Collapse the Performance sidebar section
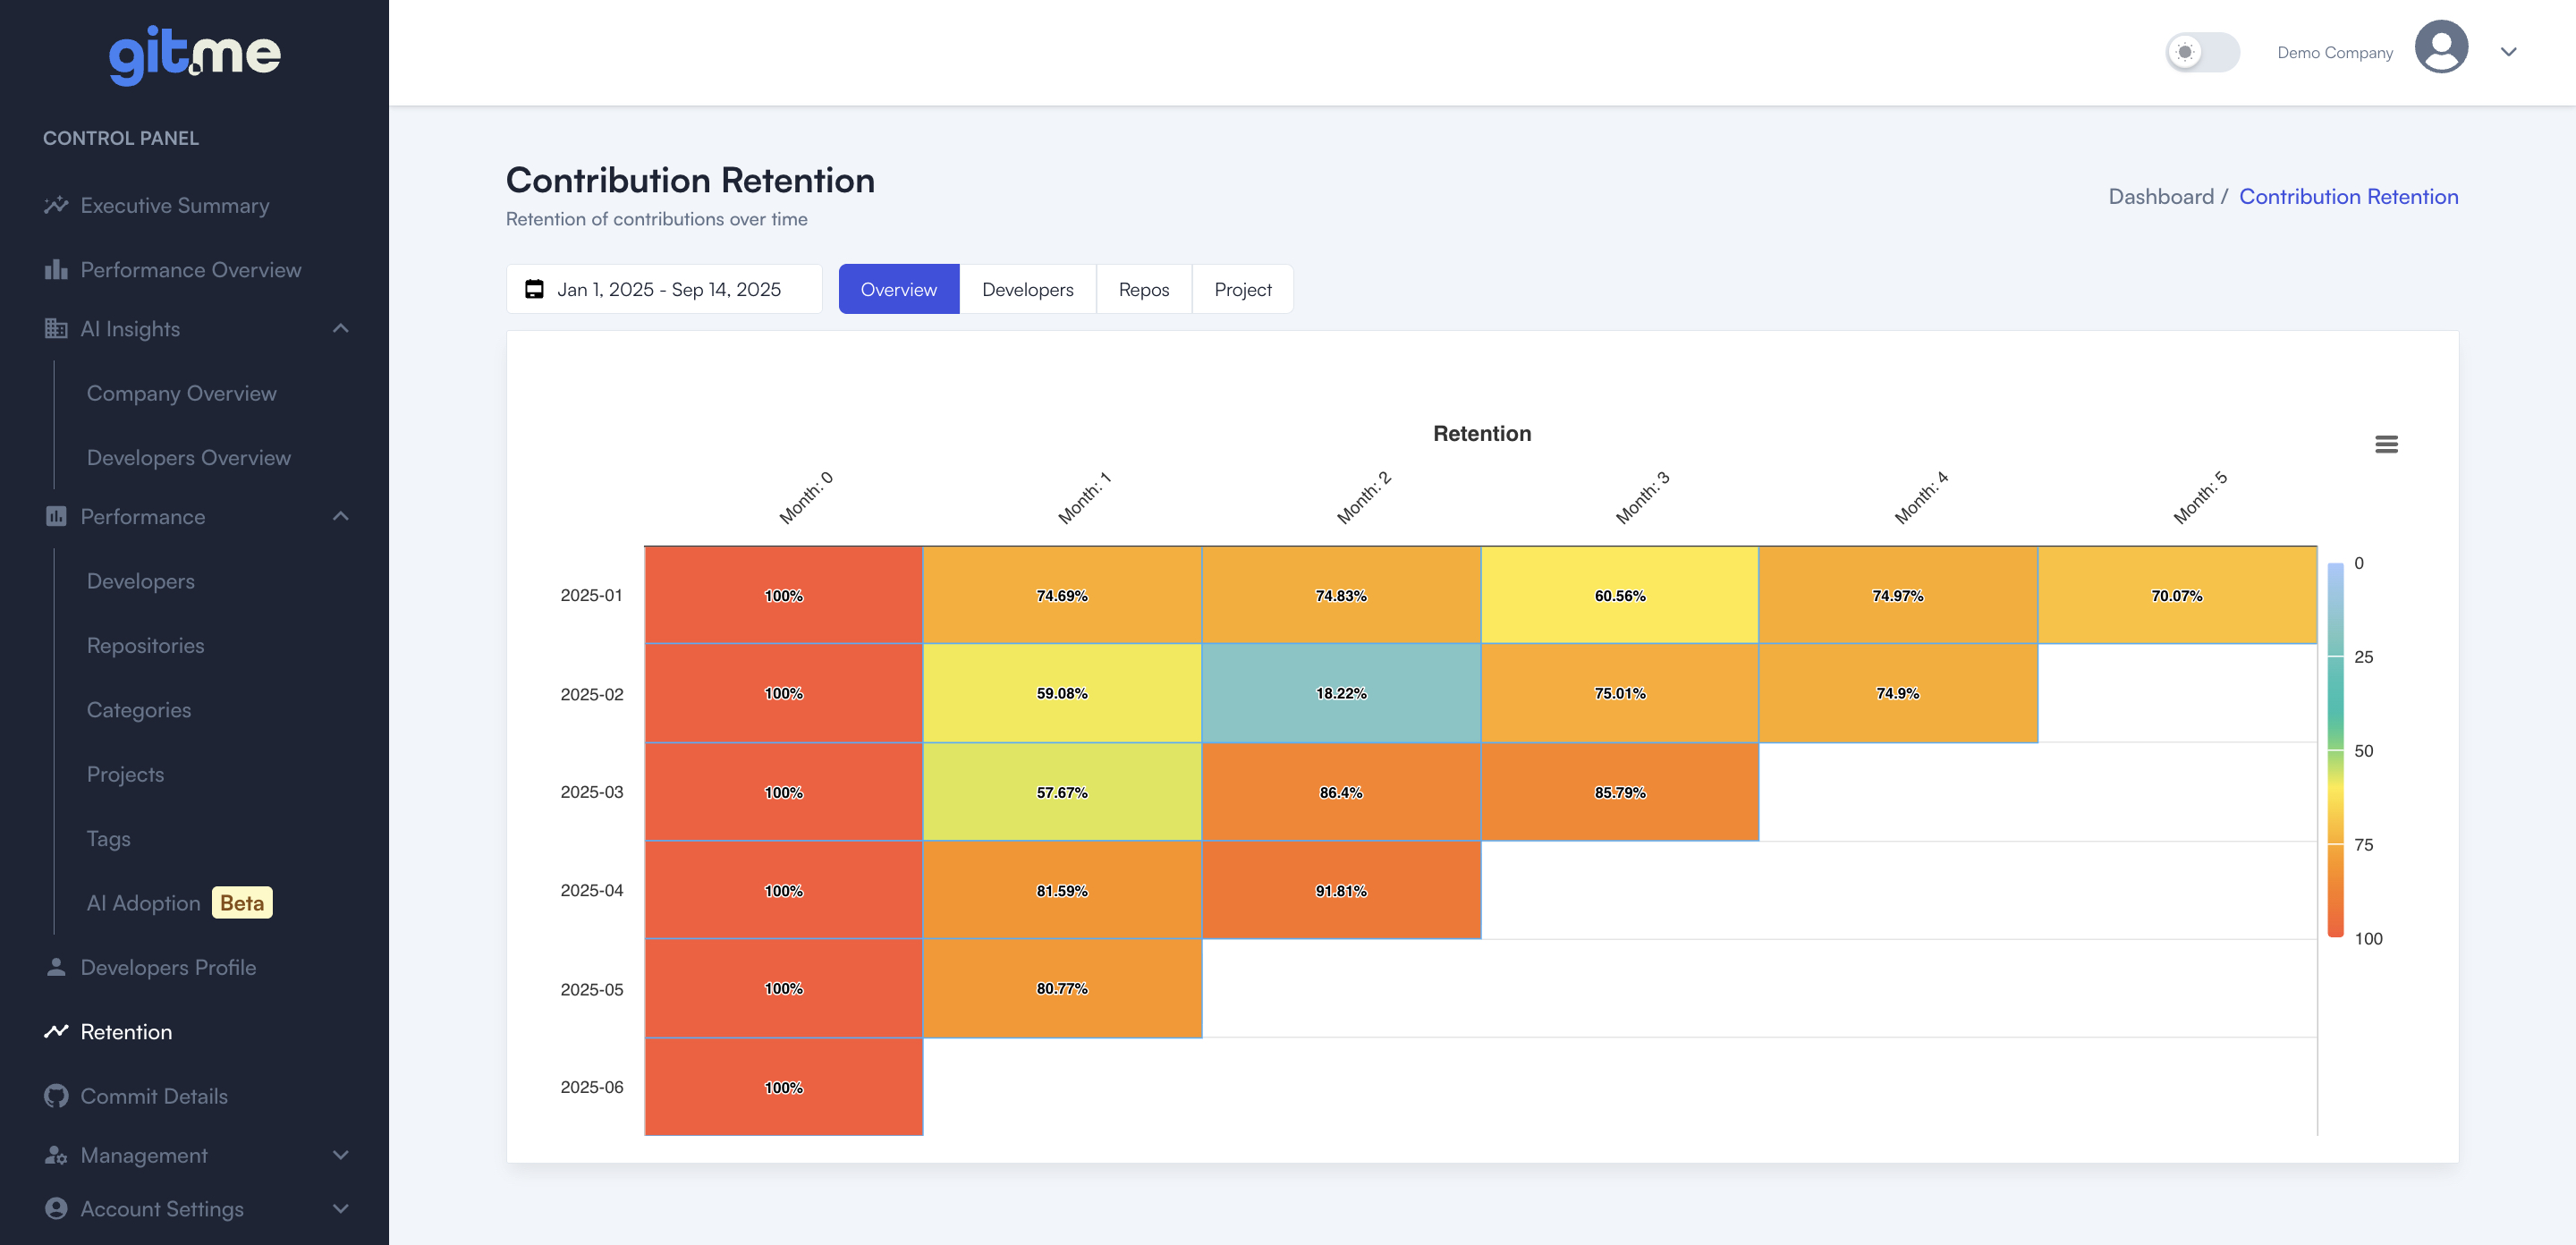The height and width of the screenshot is (1245, 2576). 340,516
